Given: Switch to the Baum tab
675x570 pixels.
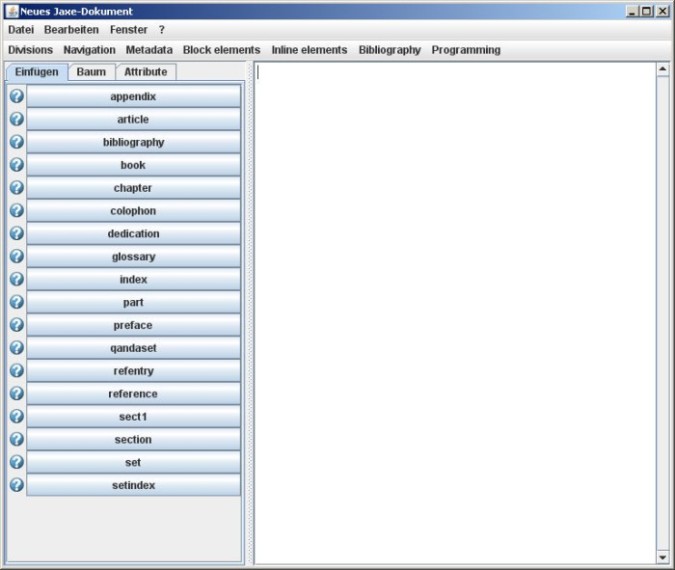Looking at the screenshot, I should tap(91, 72).
